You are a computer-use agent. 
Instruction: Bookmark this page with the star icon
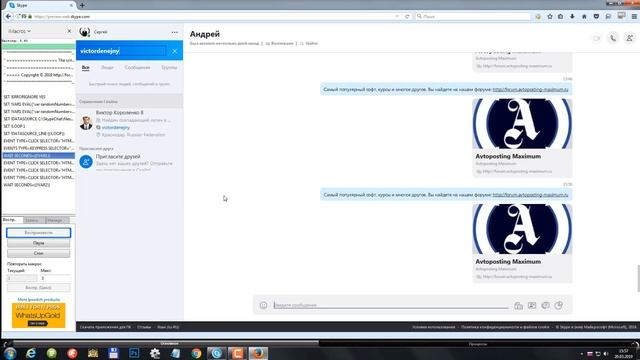click(550, 16)
